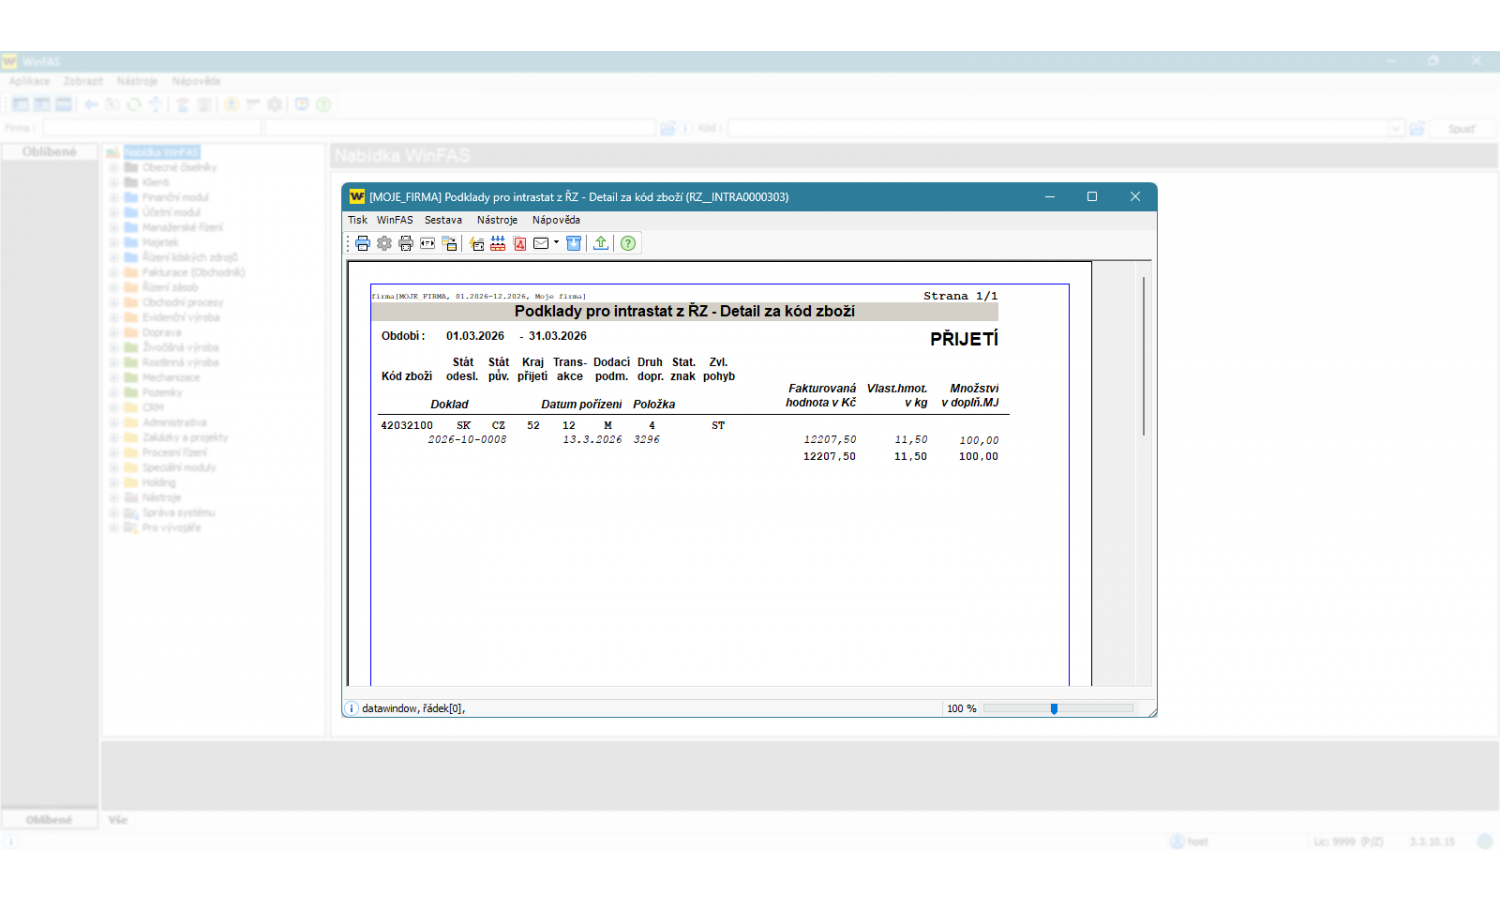Open print settings gear icon

click(384, 243)
